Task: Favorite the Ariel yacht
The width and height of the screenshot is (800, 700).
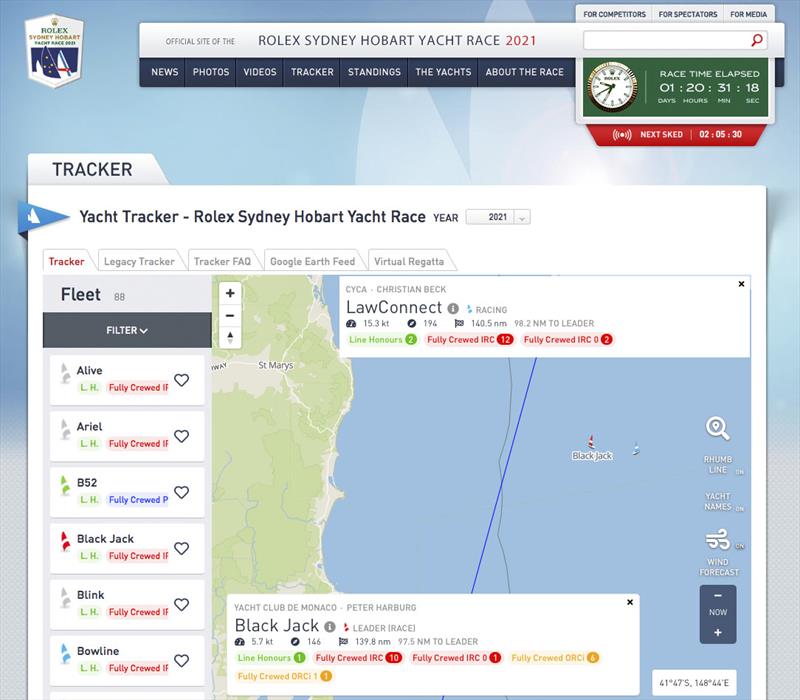Action: tap(182, 436)
